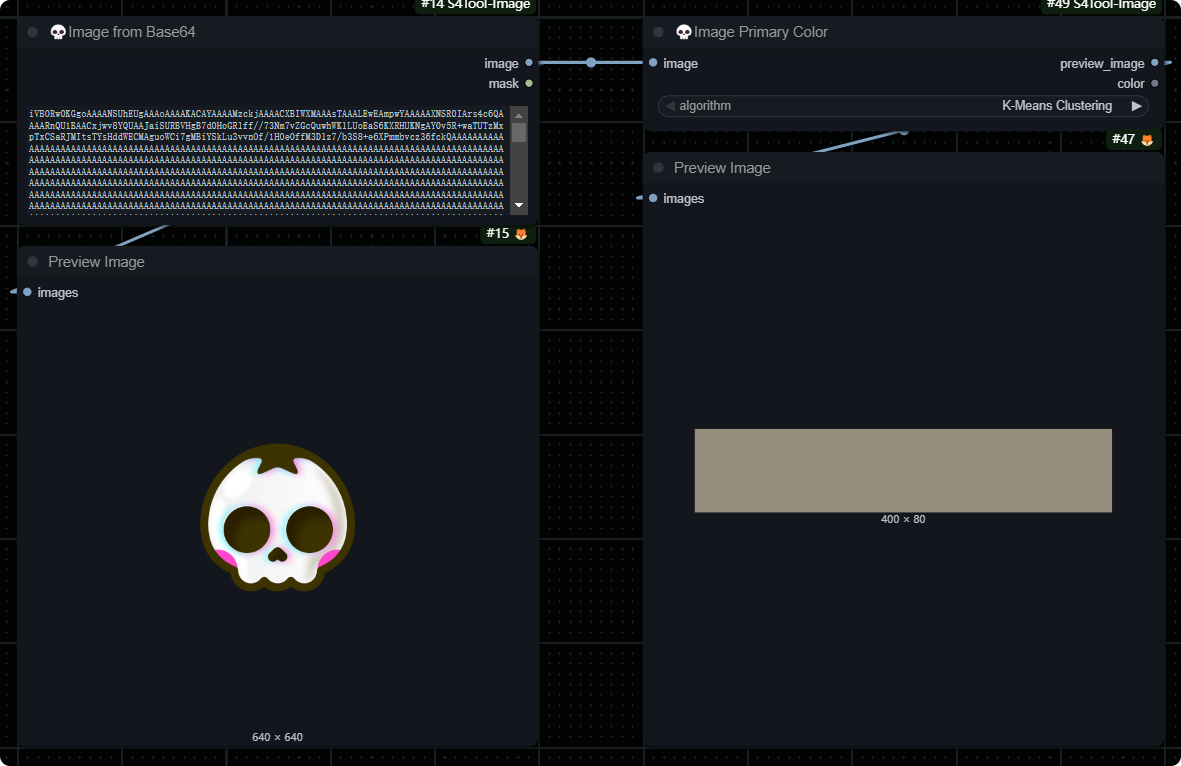Click inside the base64 text field
The width and height of the screenshot is (1181, 766).
(266, 160)
